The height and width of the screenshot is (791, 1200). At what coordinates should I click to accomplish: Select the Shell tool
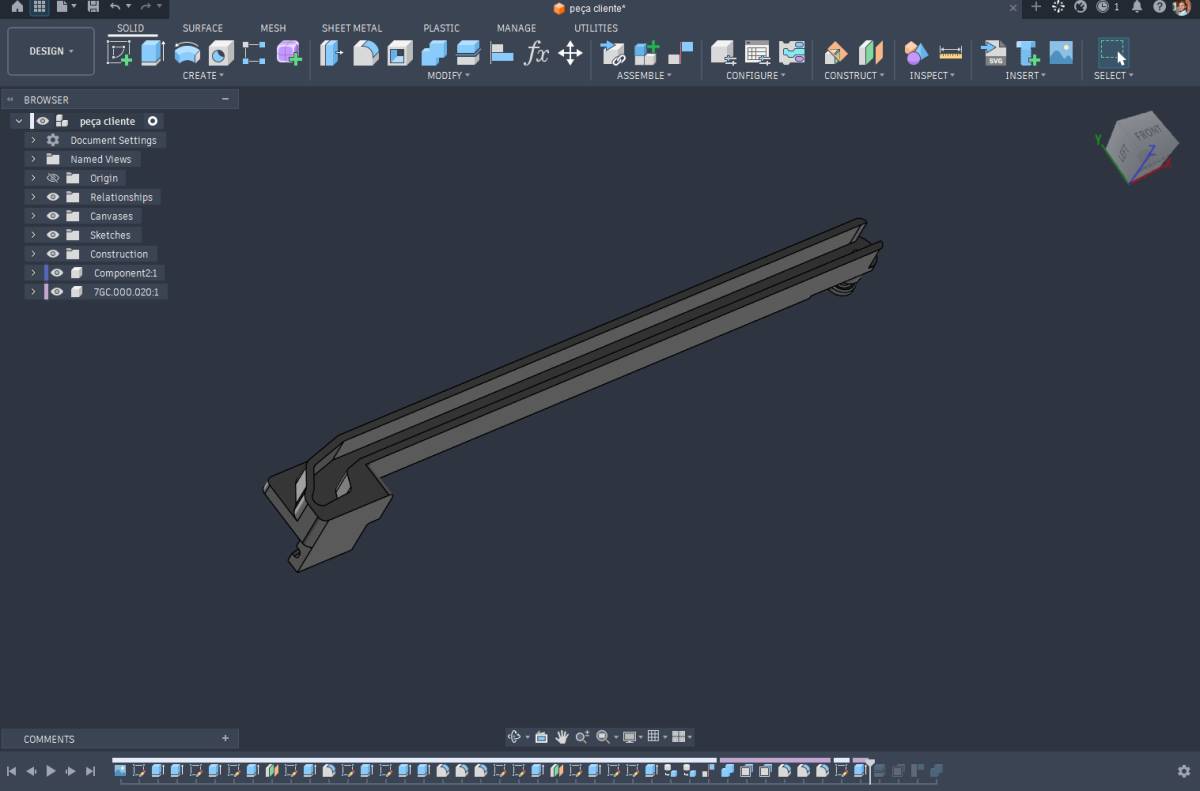click(x=399, y=53)
